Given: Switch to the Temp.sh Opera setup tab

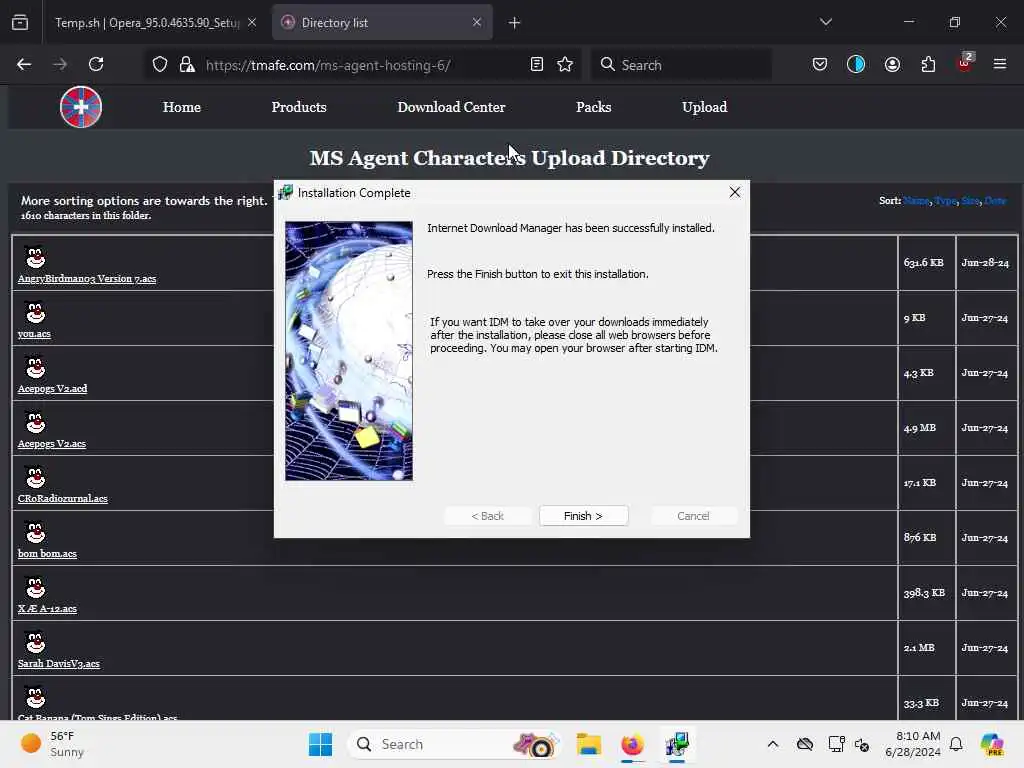Looking at the screenshot, I should click(x=147, y=23).
